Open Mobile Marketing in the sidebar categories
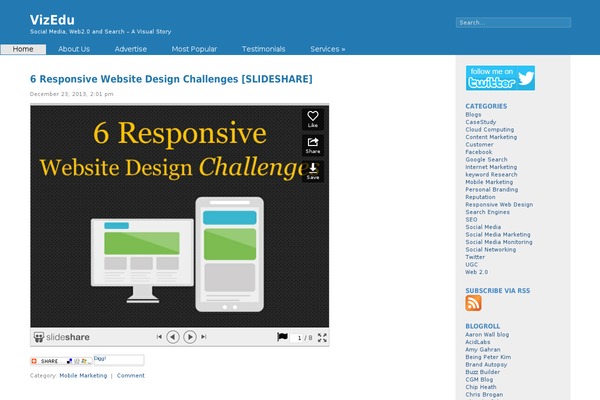 coord(489,182)
